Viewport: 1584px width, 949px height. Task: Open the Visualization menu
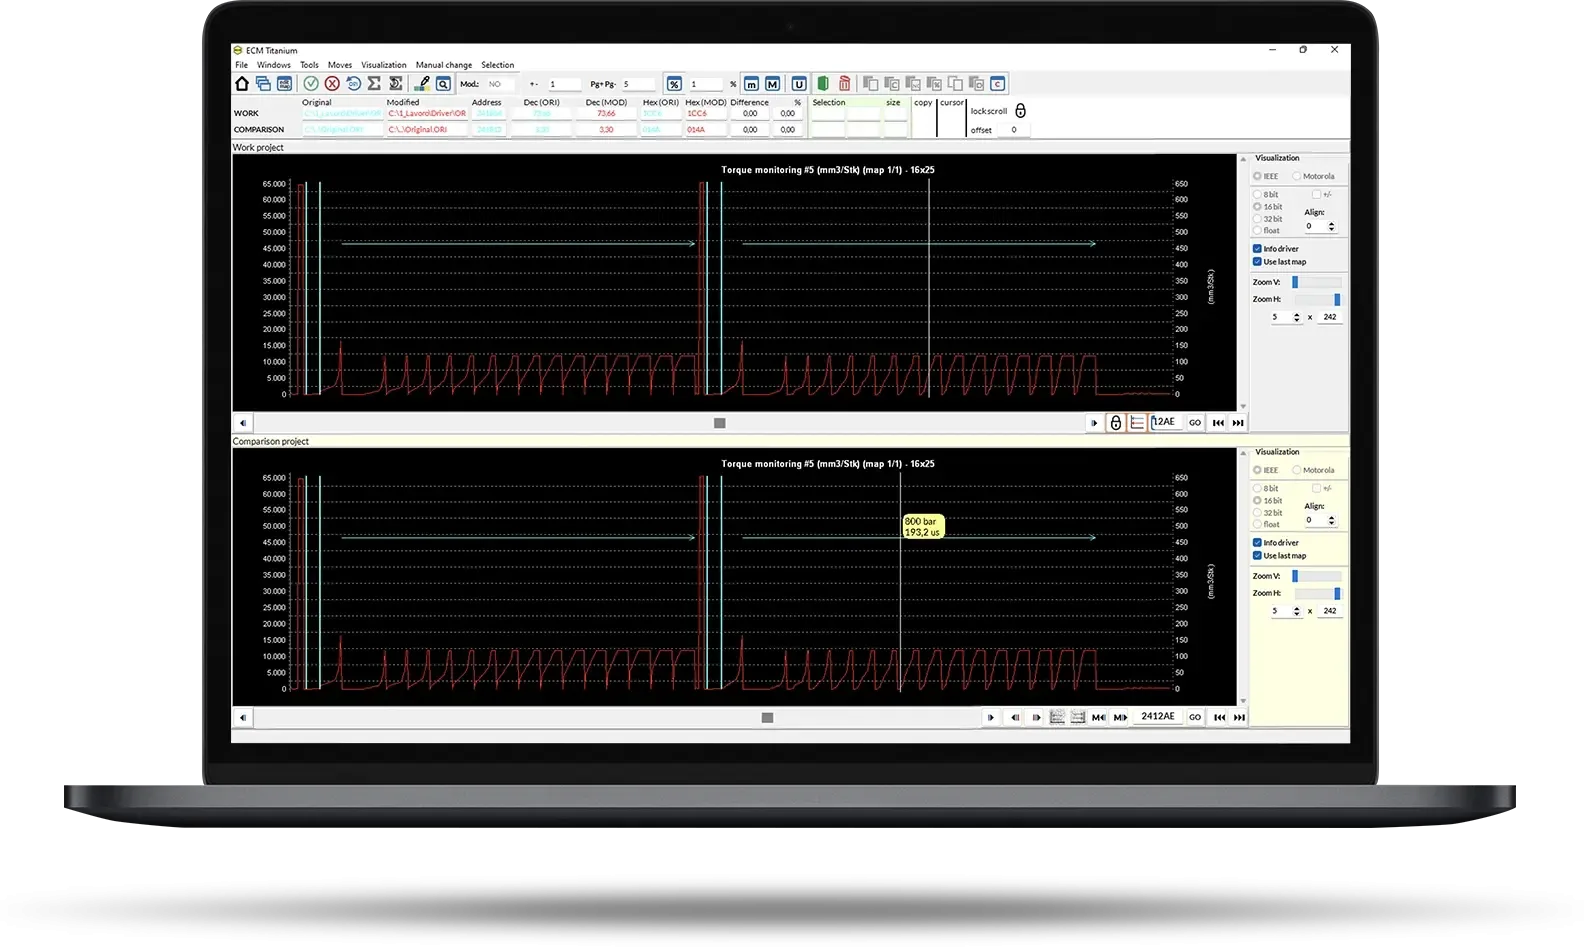(x=384, y=65)
